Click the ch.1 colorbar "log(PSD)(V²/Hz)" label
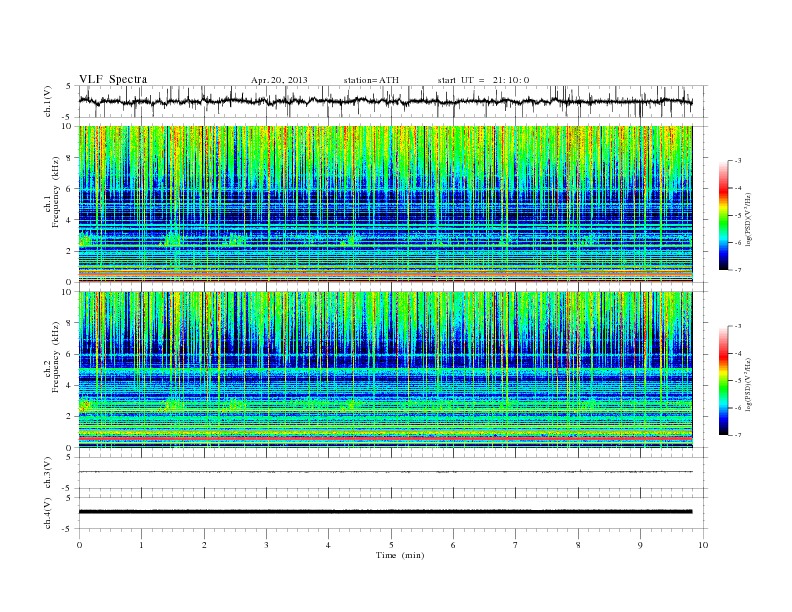The height and width of the screenshot is (612, 792). click(x=750, y=220)
